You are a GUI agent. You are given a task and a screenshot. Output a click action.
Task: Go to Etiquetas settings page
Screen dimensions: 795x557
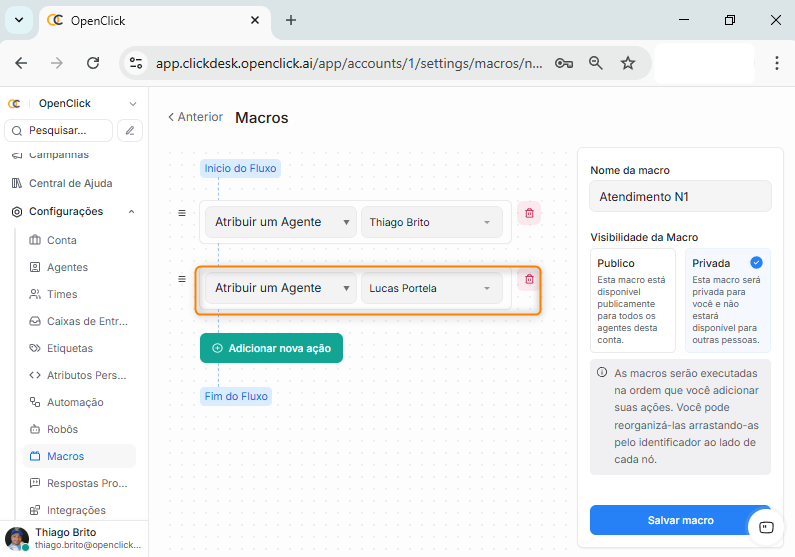70,348
